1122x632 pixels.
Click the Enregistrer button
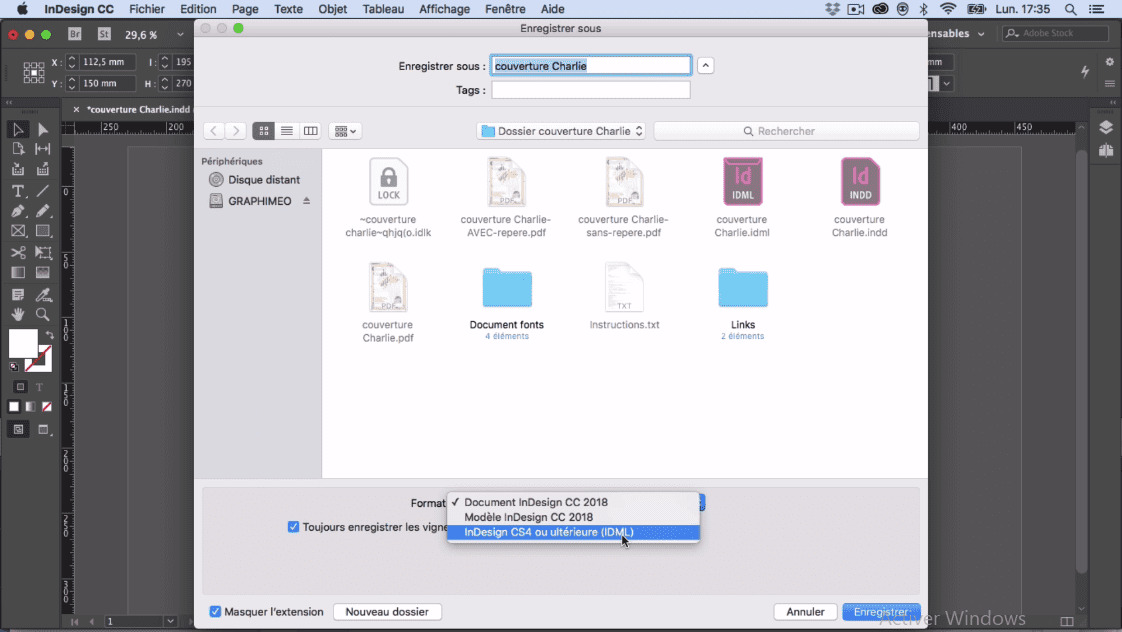point(879,611)
